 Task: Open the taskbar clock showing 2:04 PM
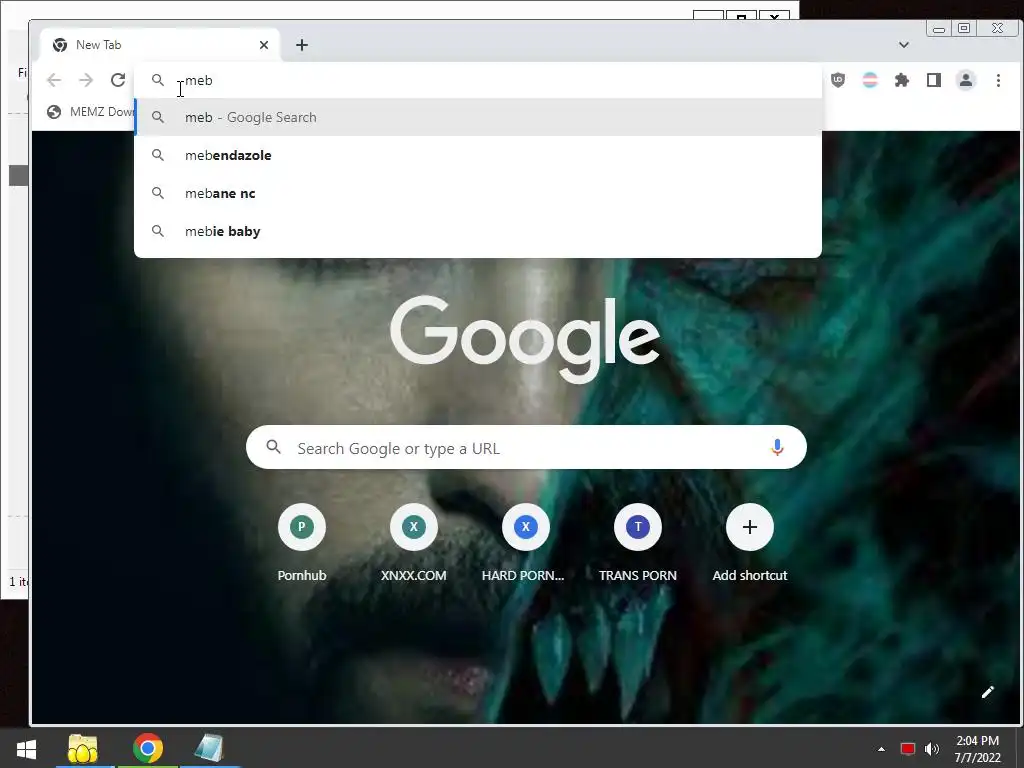pyautogui.click(x=978, y=749)
